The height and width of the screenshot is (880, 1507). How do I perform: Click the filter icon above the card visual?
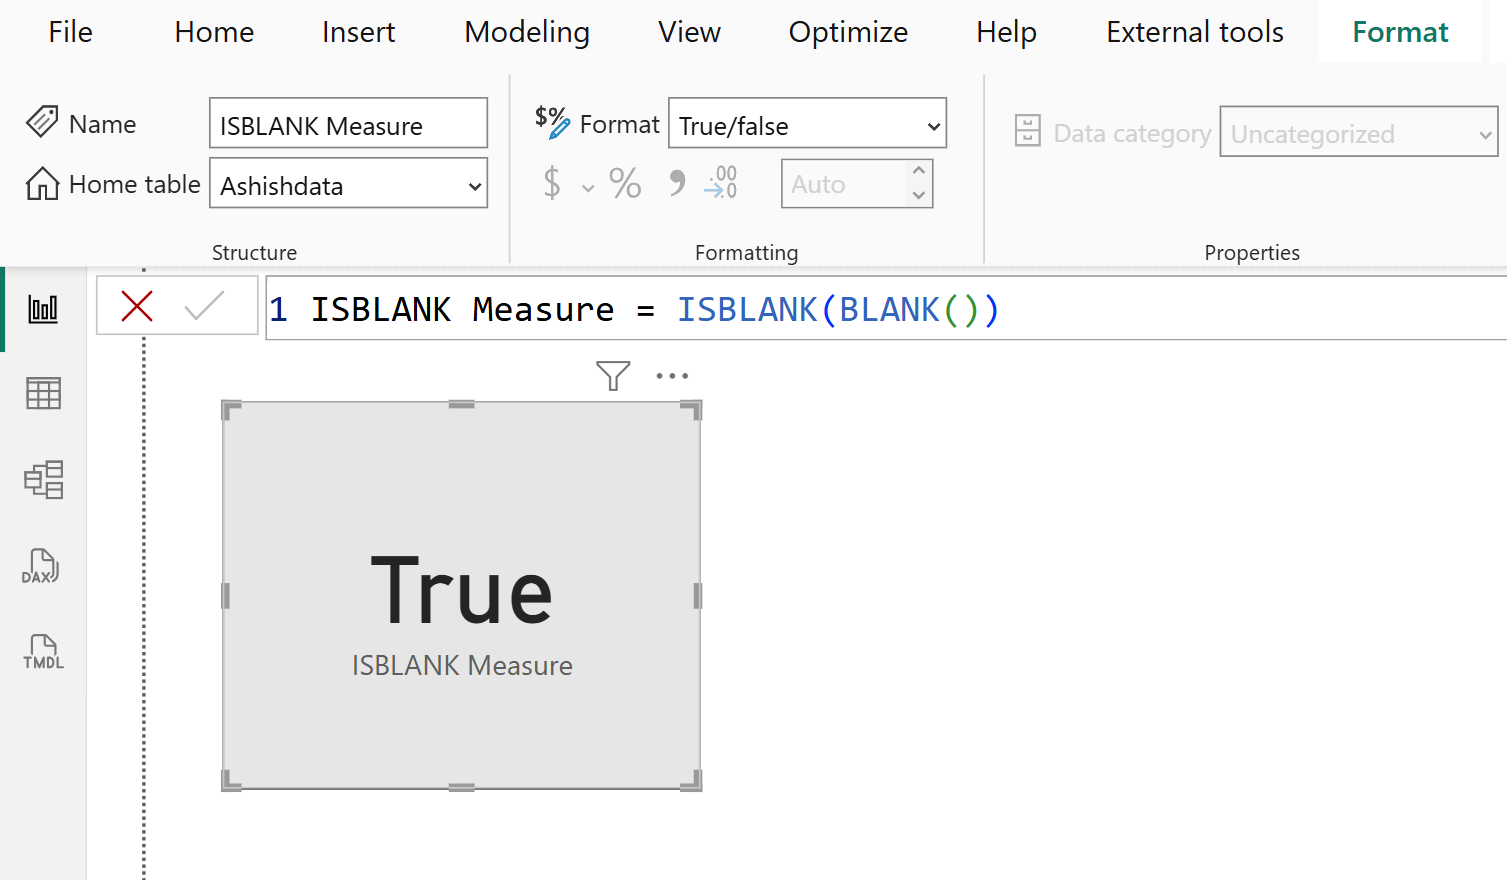(612, 375)
